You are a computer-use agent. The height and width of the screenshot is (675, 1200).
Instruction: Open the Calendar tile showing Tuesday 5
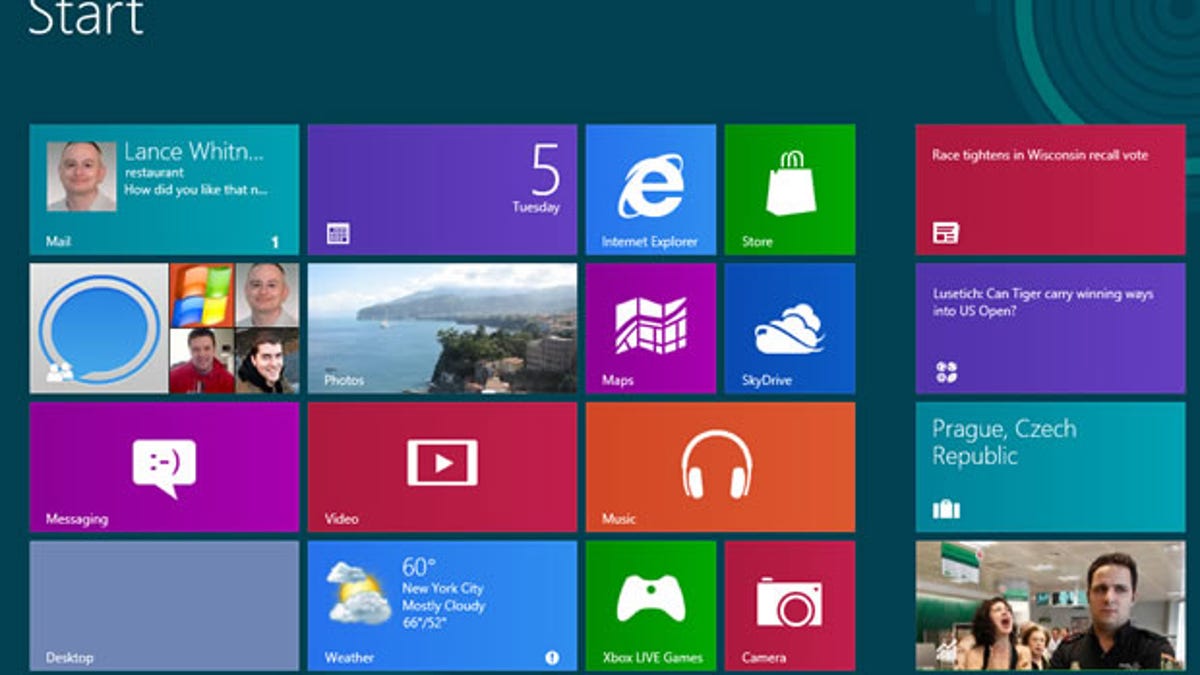coord(442,189)
